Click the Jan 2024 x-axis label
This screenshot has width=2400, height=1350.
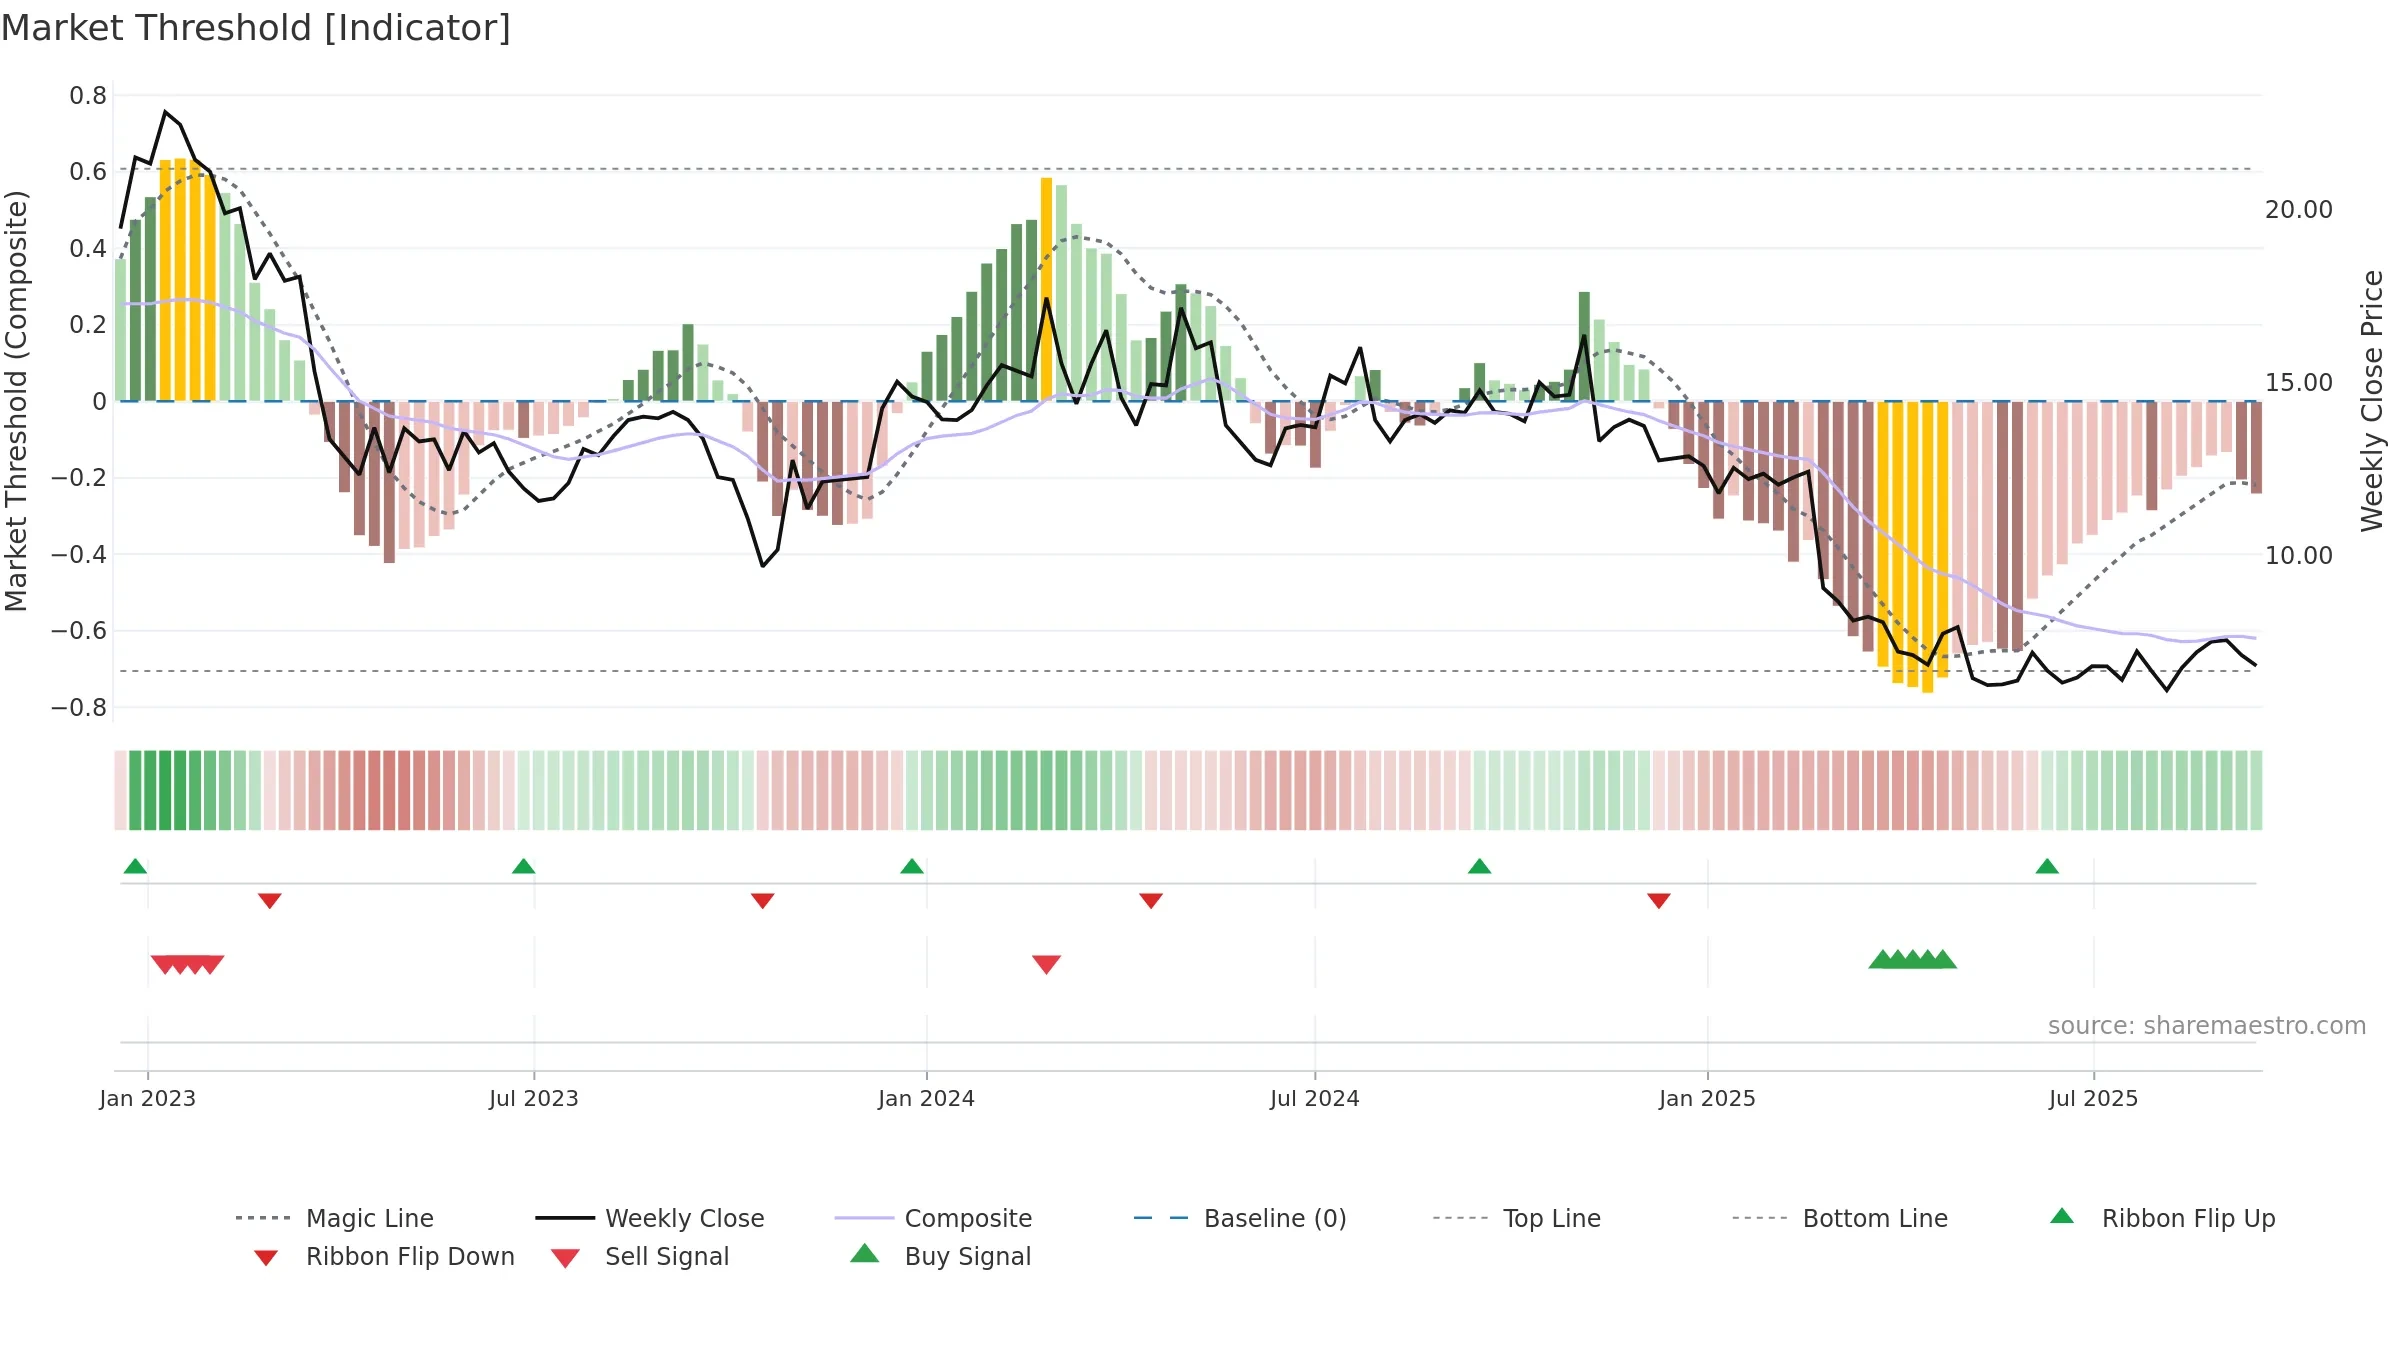pyautogui.click(x=927, y=1098)
